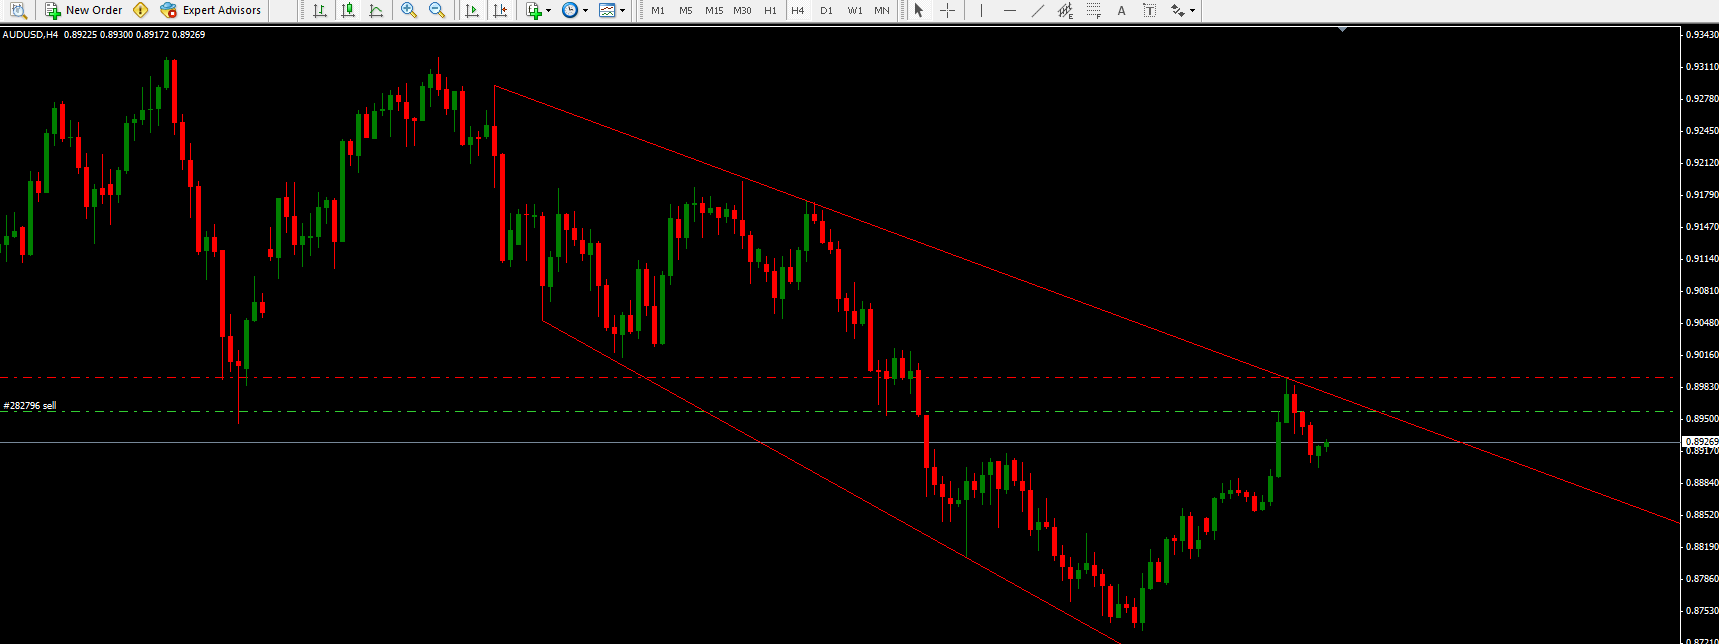The width and height of the screenshot is (1719, 644).
Task: Click the New Order button
Action: click(x=83, y=10)
